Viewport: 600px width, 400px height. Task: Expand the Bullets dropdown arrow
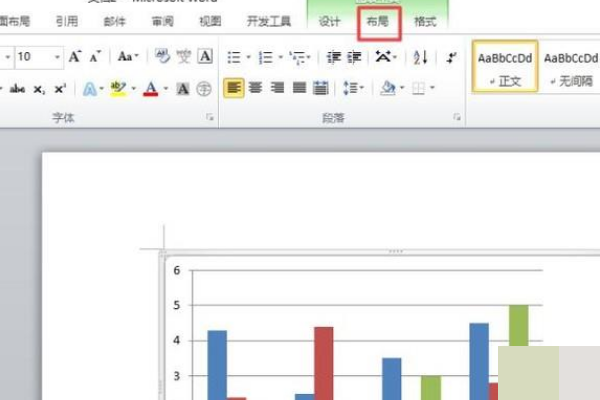tap(248, 57)
